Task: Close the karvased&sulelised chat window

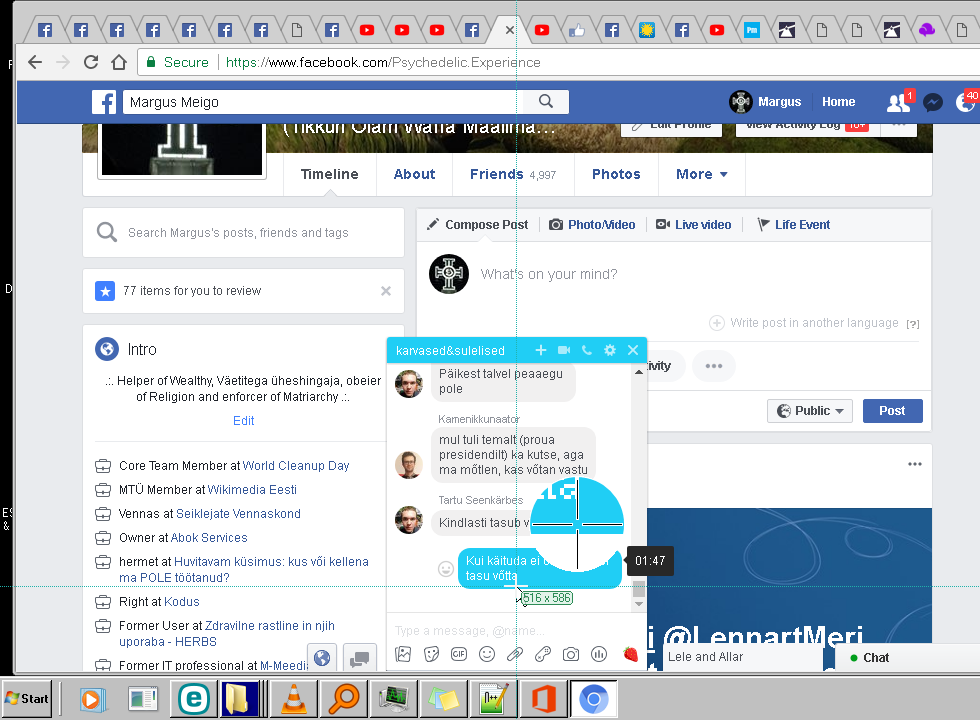Action: click(633, 350)
